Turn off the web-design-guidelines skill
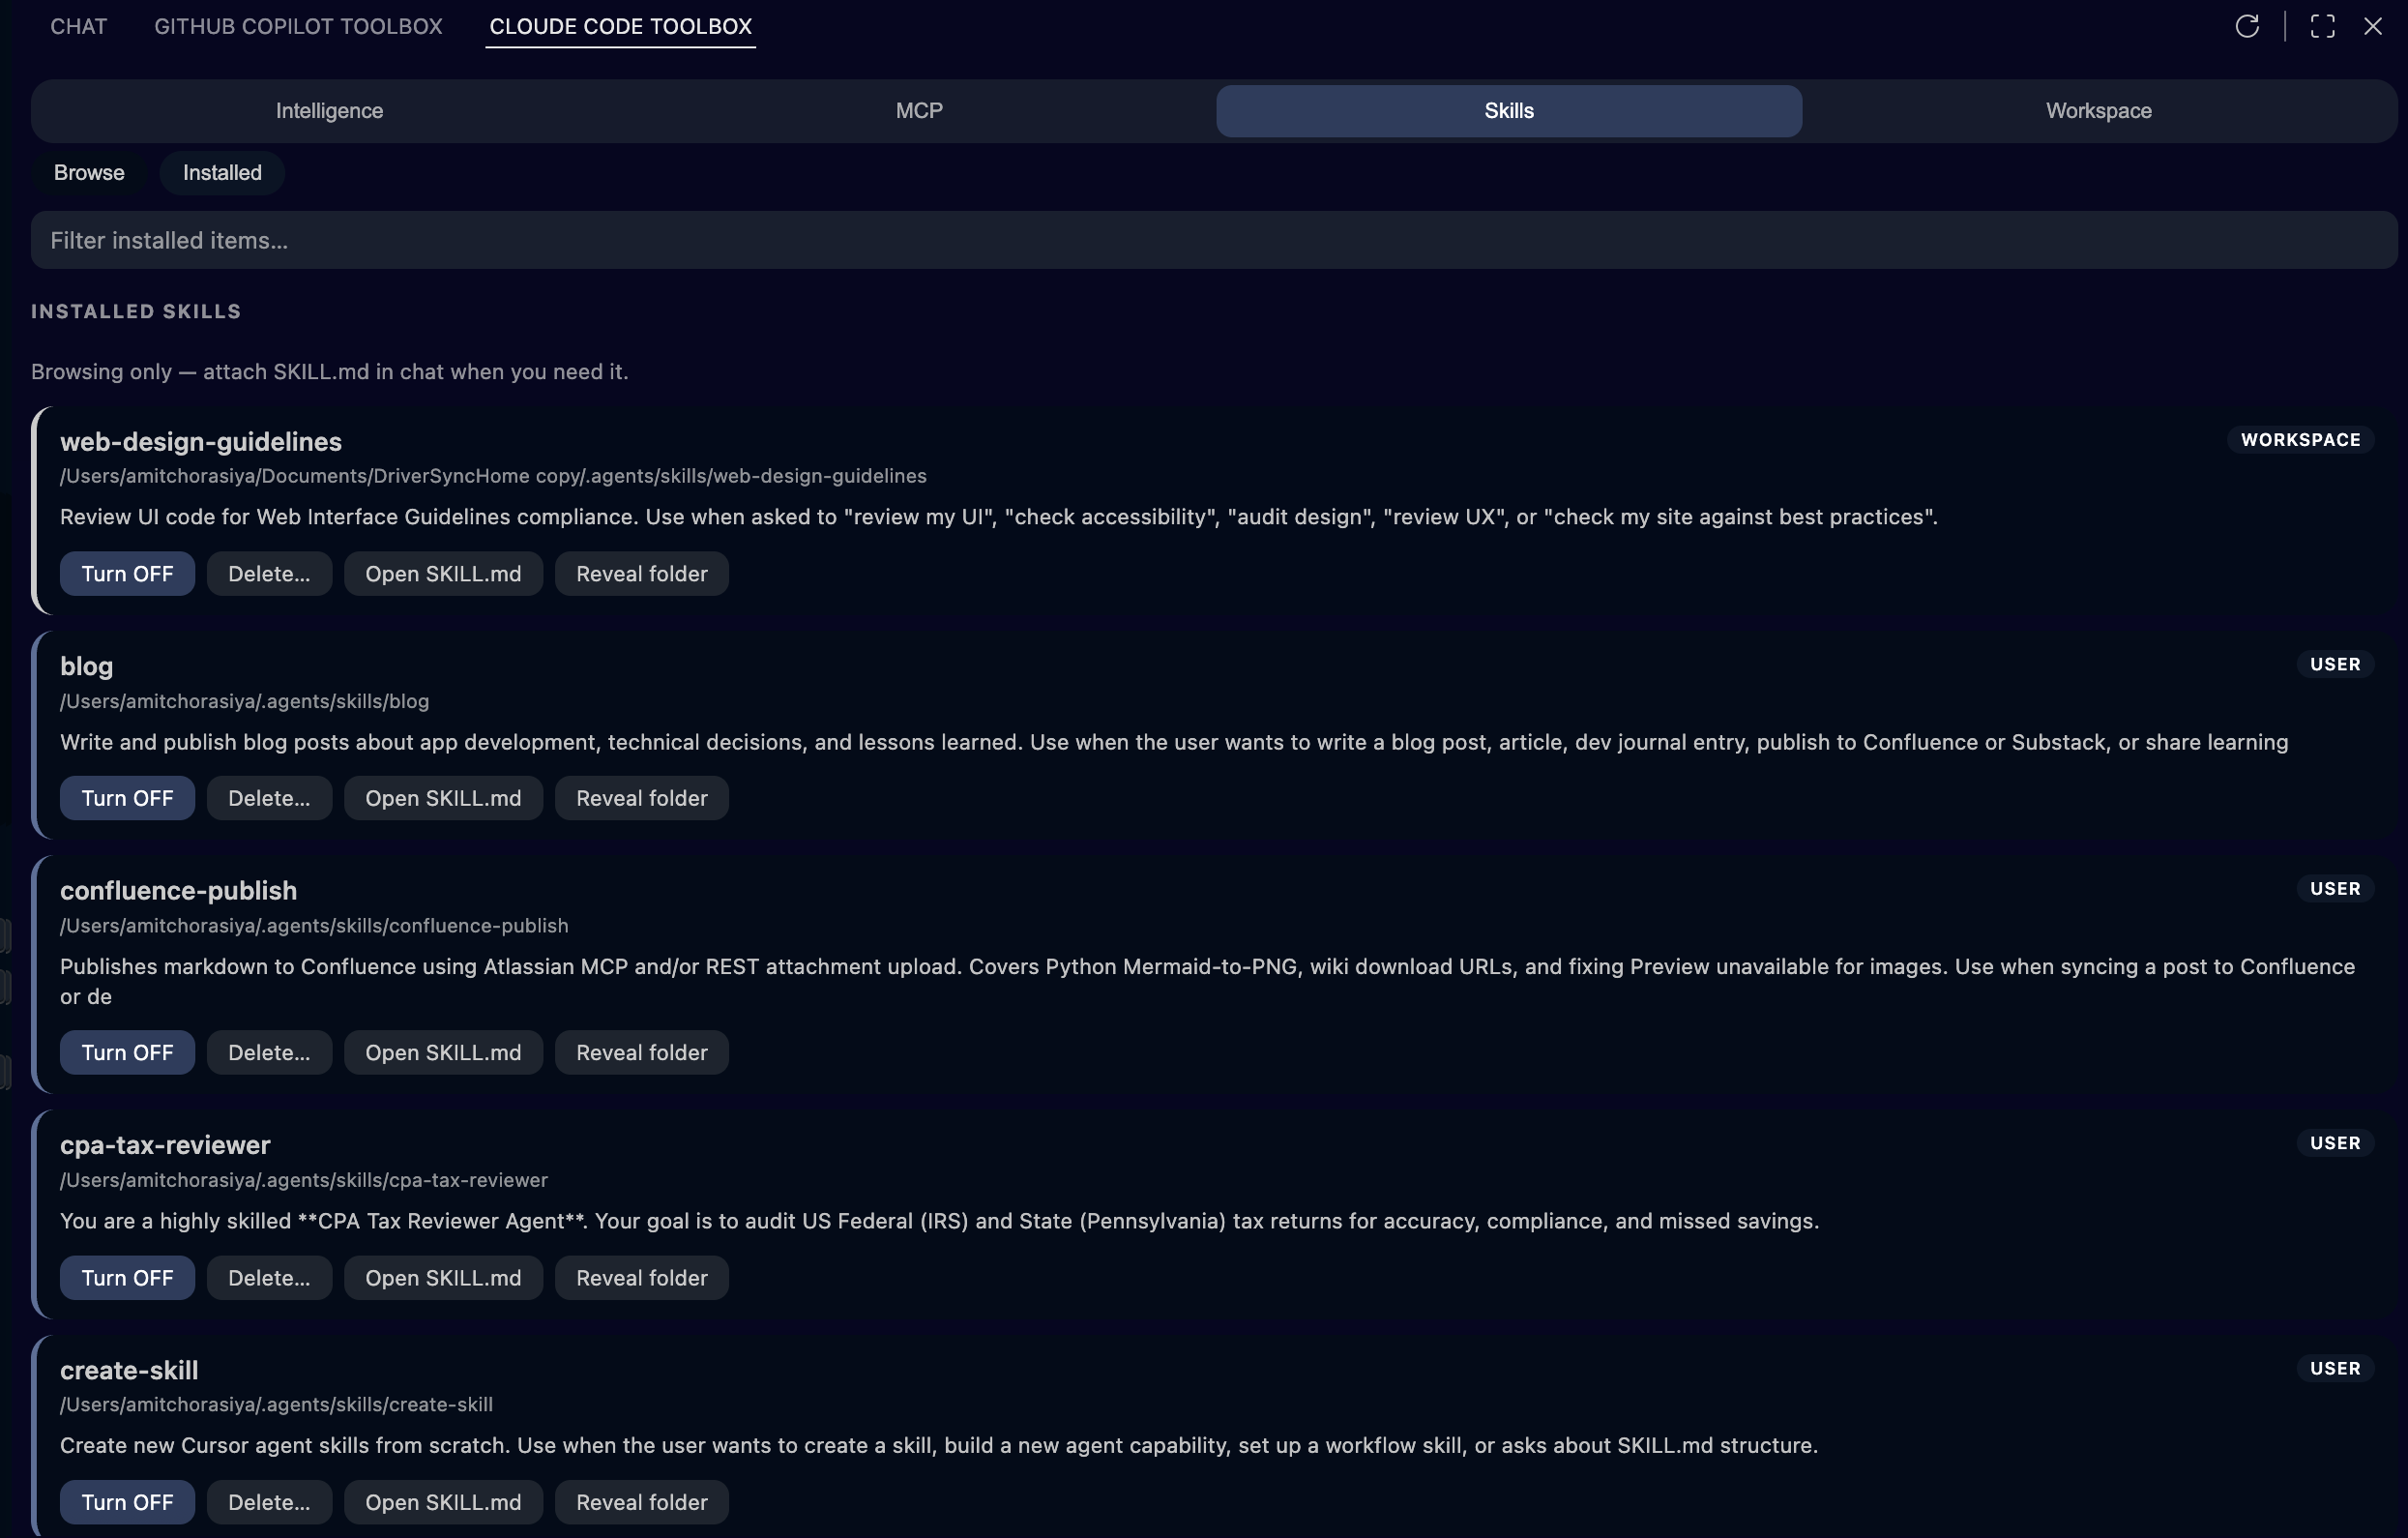The width and height of the screenshot is (2408, 1538). click(x=127, y=573)
